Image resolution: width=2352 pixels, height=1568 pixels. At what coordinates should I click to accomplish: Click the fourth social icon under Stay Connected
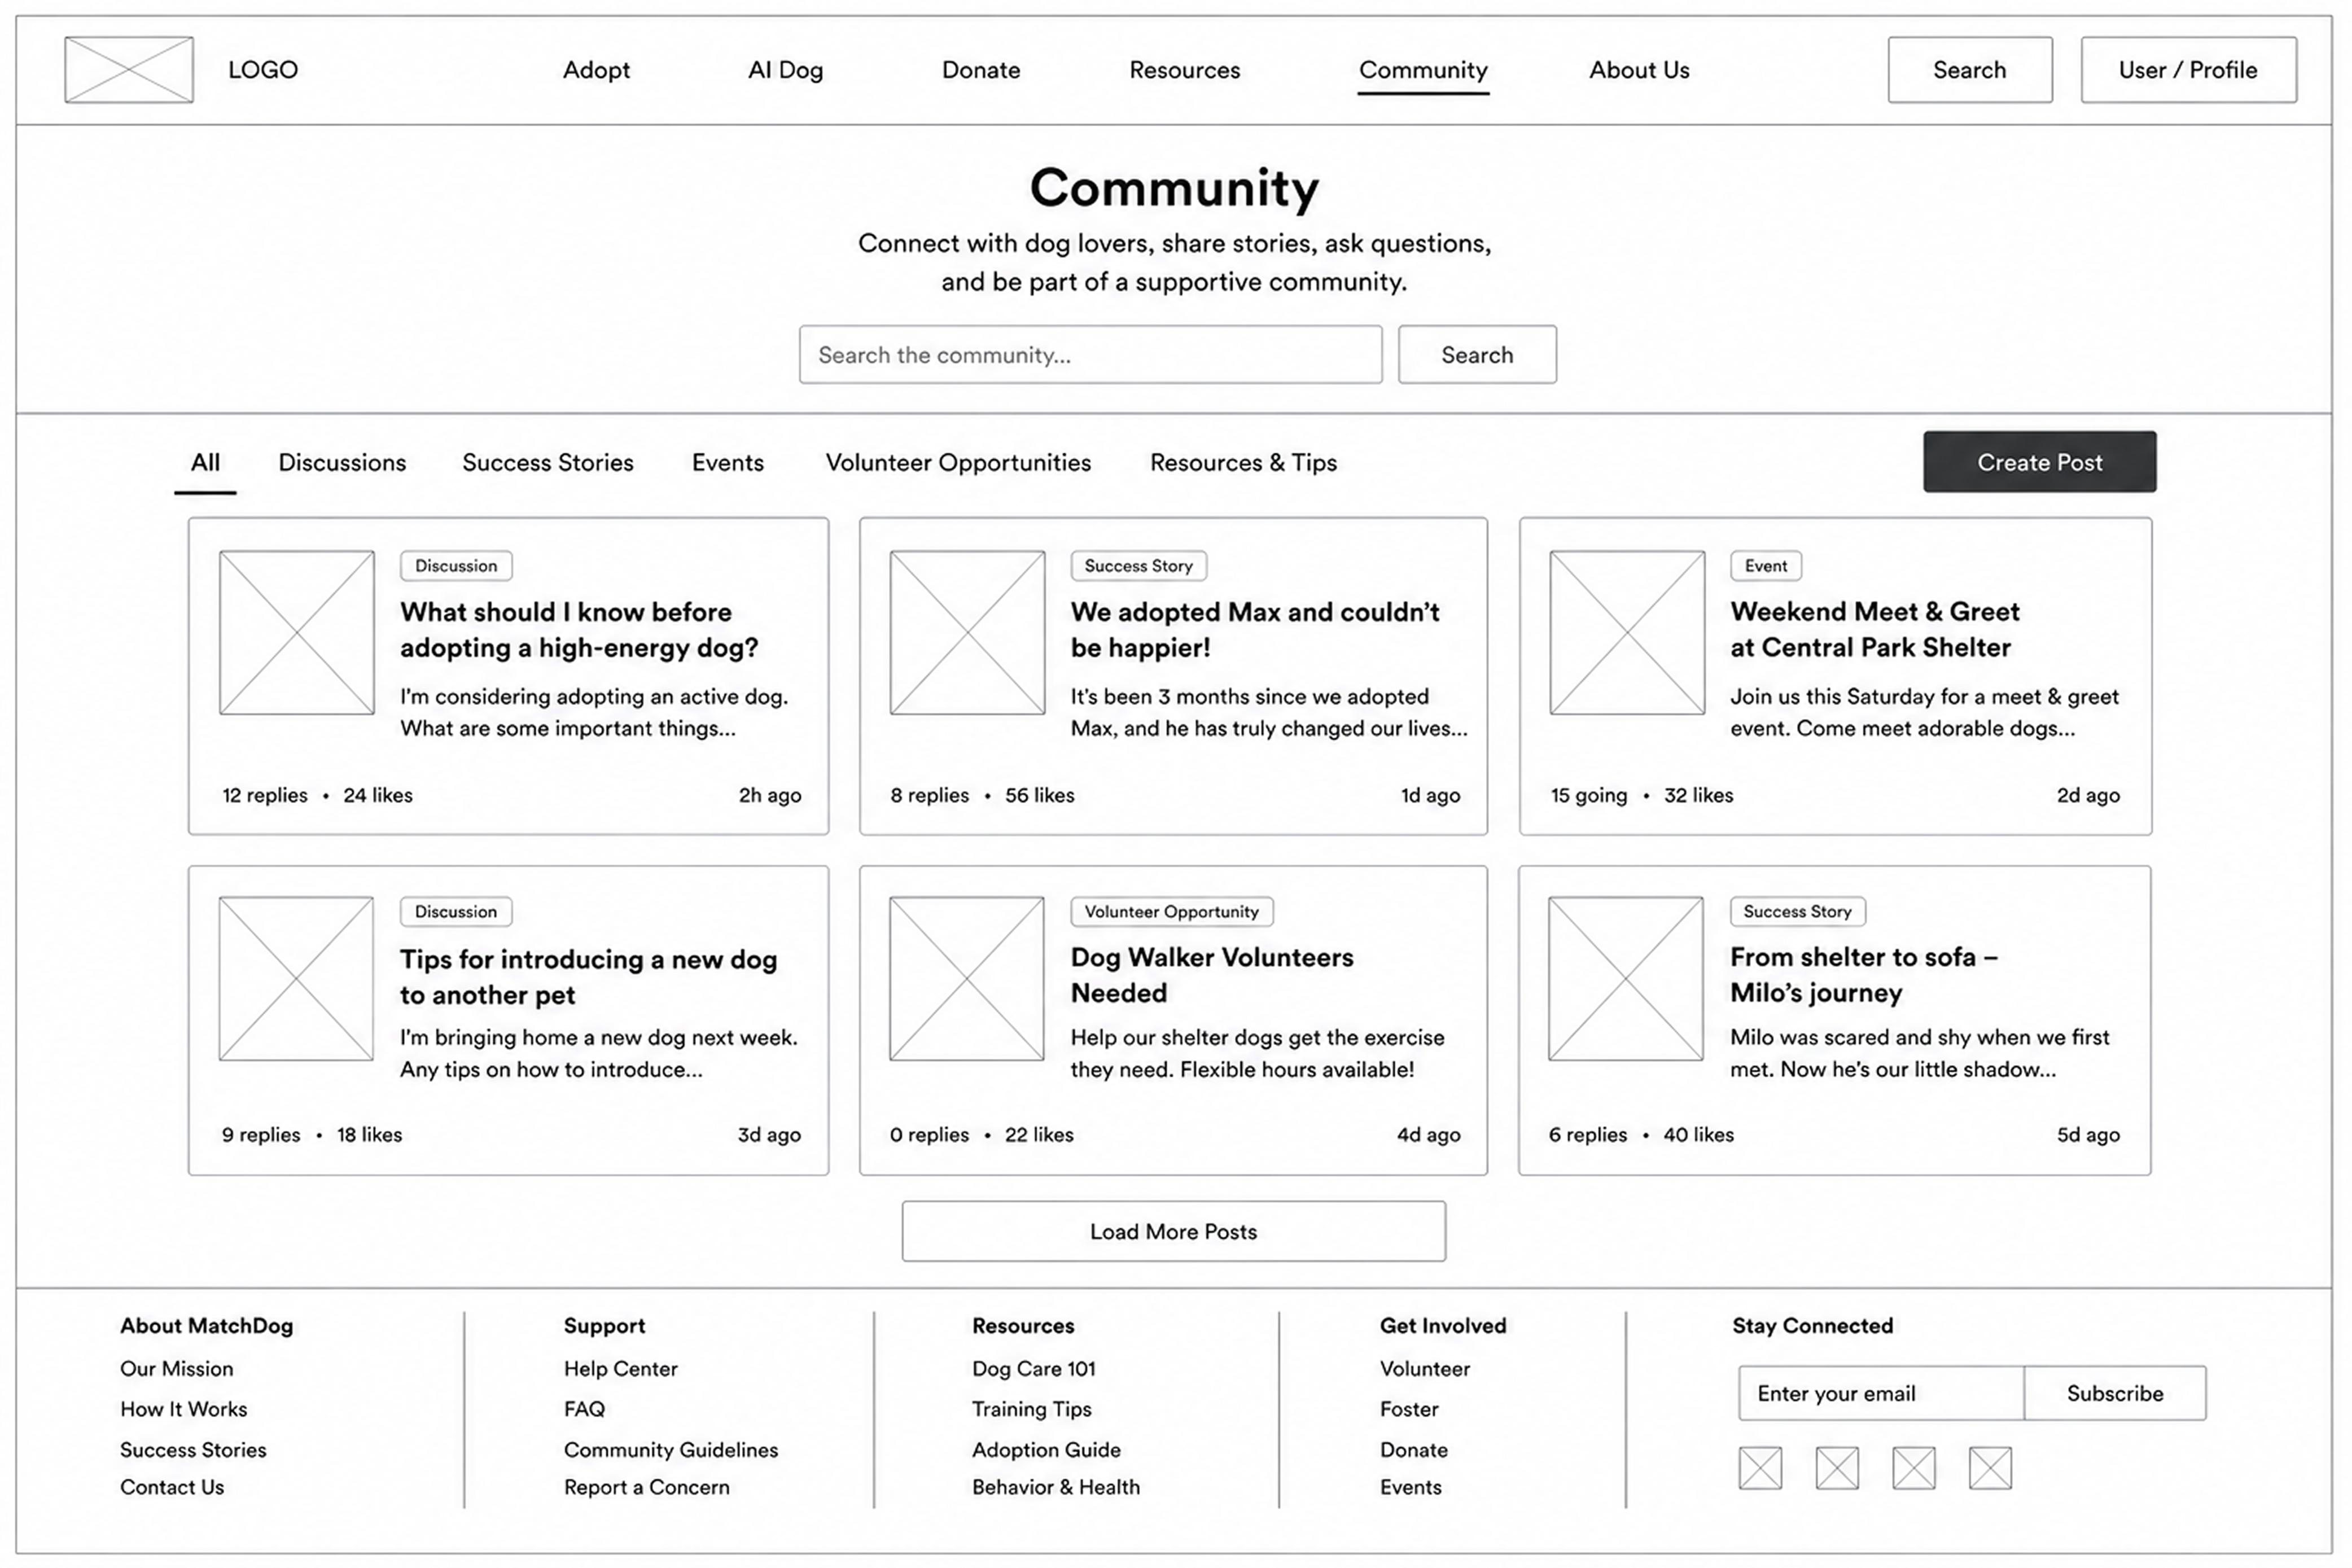coord(1990,1469)
